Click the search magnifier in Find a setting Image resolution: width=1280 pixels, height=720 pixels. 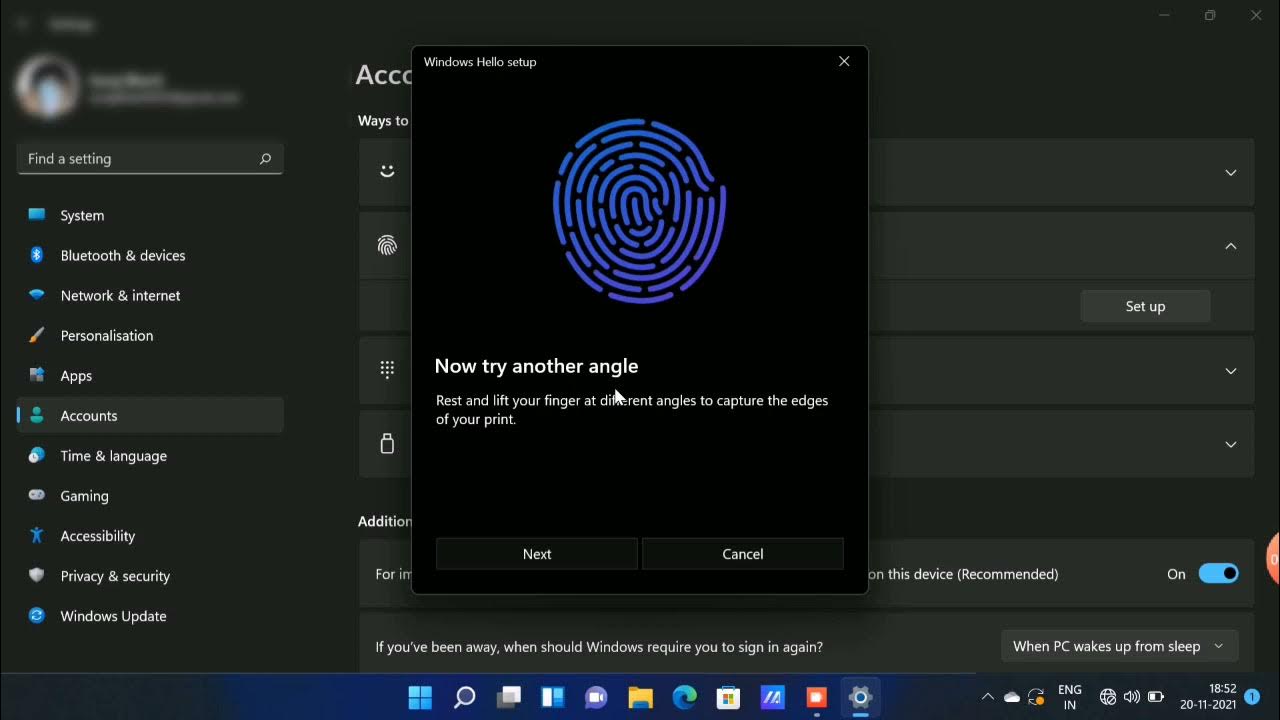(x=265, y=158)
